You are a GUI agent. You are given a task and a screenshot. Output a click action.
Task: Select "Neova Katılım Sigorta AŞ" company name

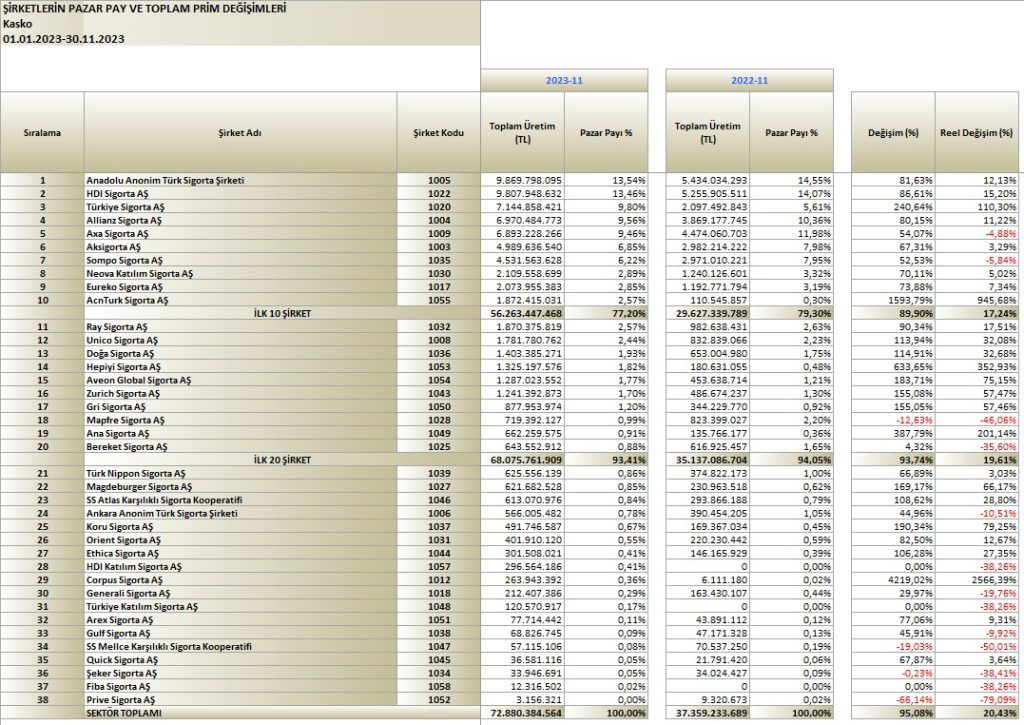coord(140,274)
